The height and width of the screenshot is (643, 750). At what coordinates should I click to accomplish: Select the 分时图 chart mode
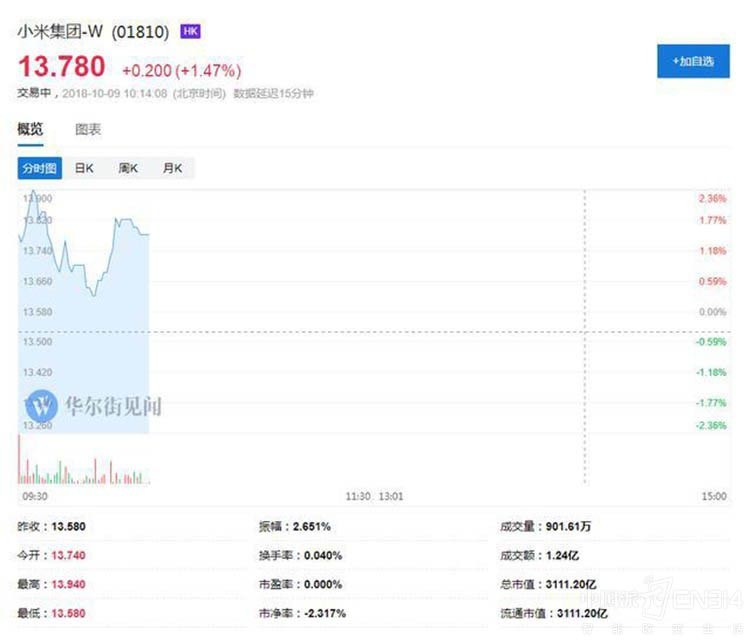(40, 168)
